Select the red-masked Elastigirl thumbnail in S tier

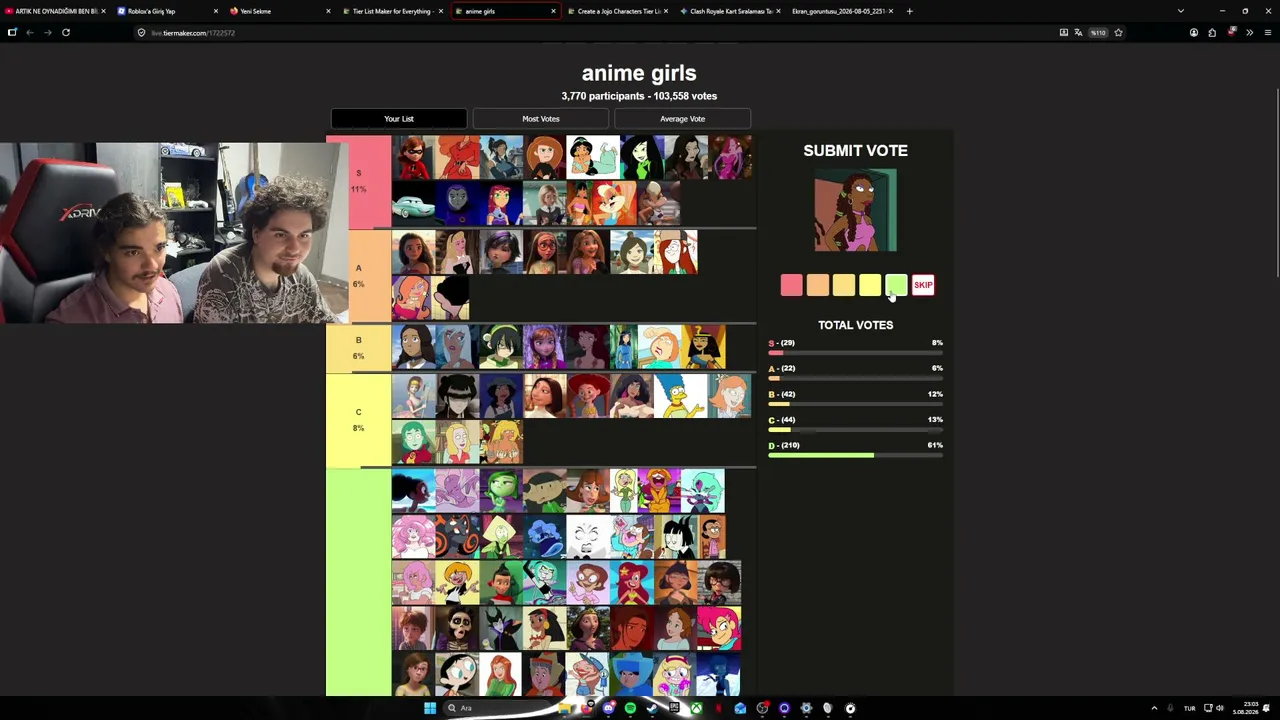tap(414, 157)
